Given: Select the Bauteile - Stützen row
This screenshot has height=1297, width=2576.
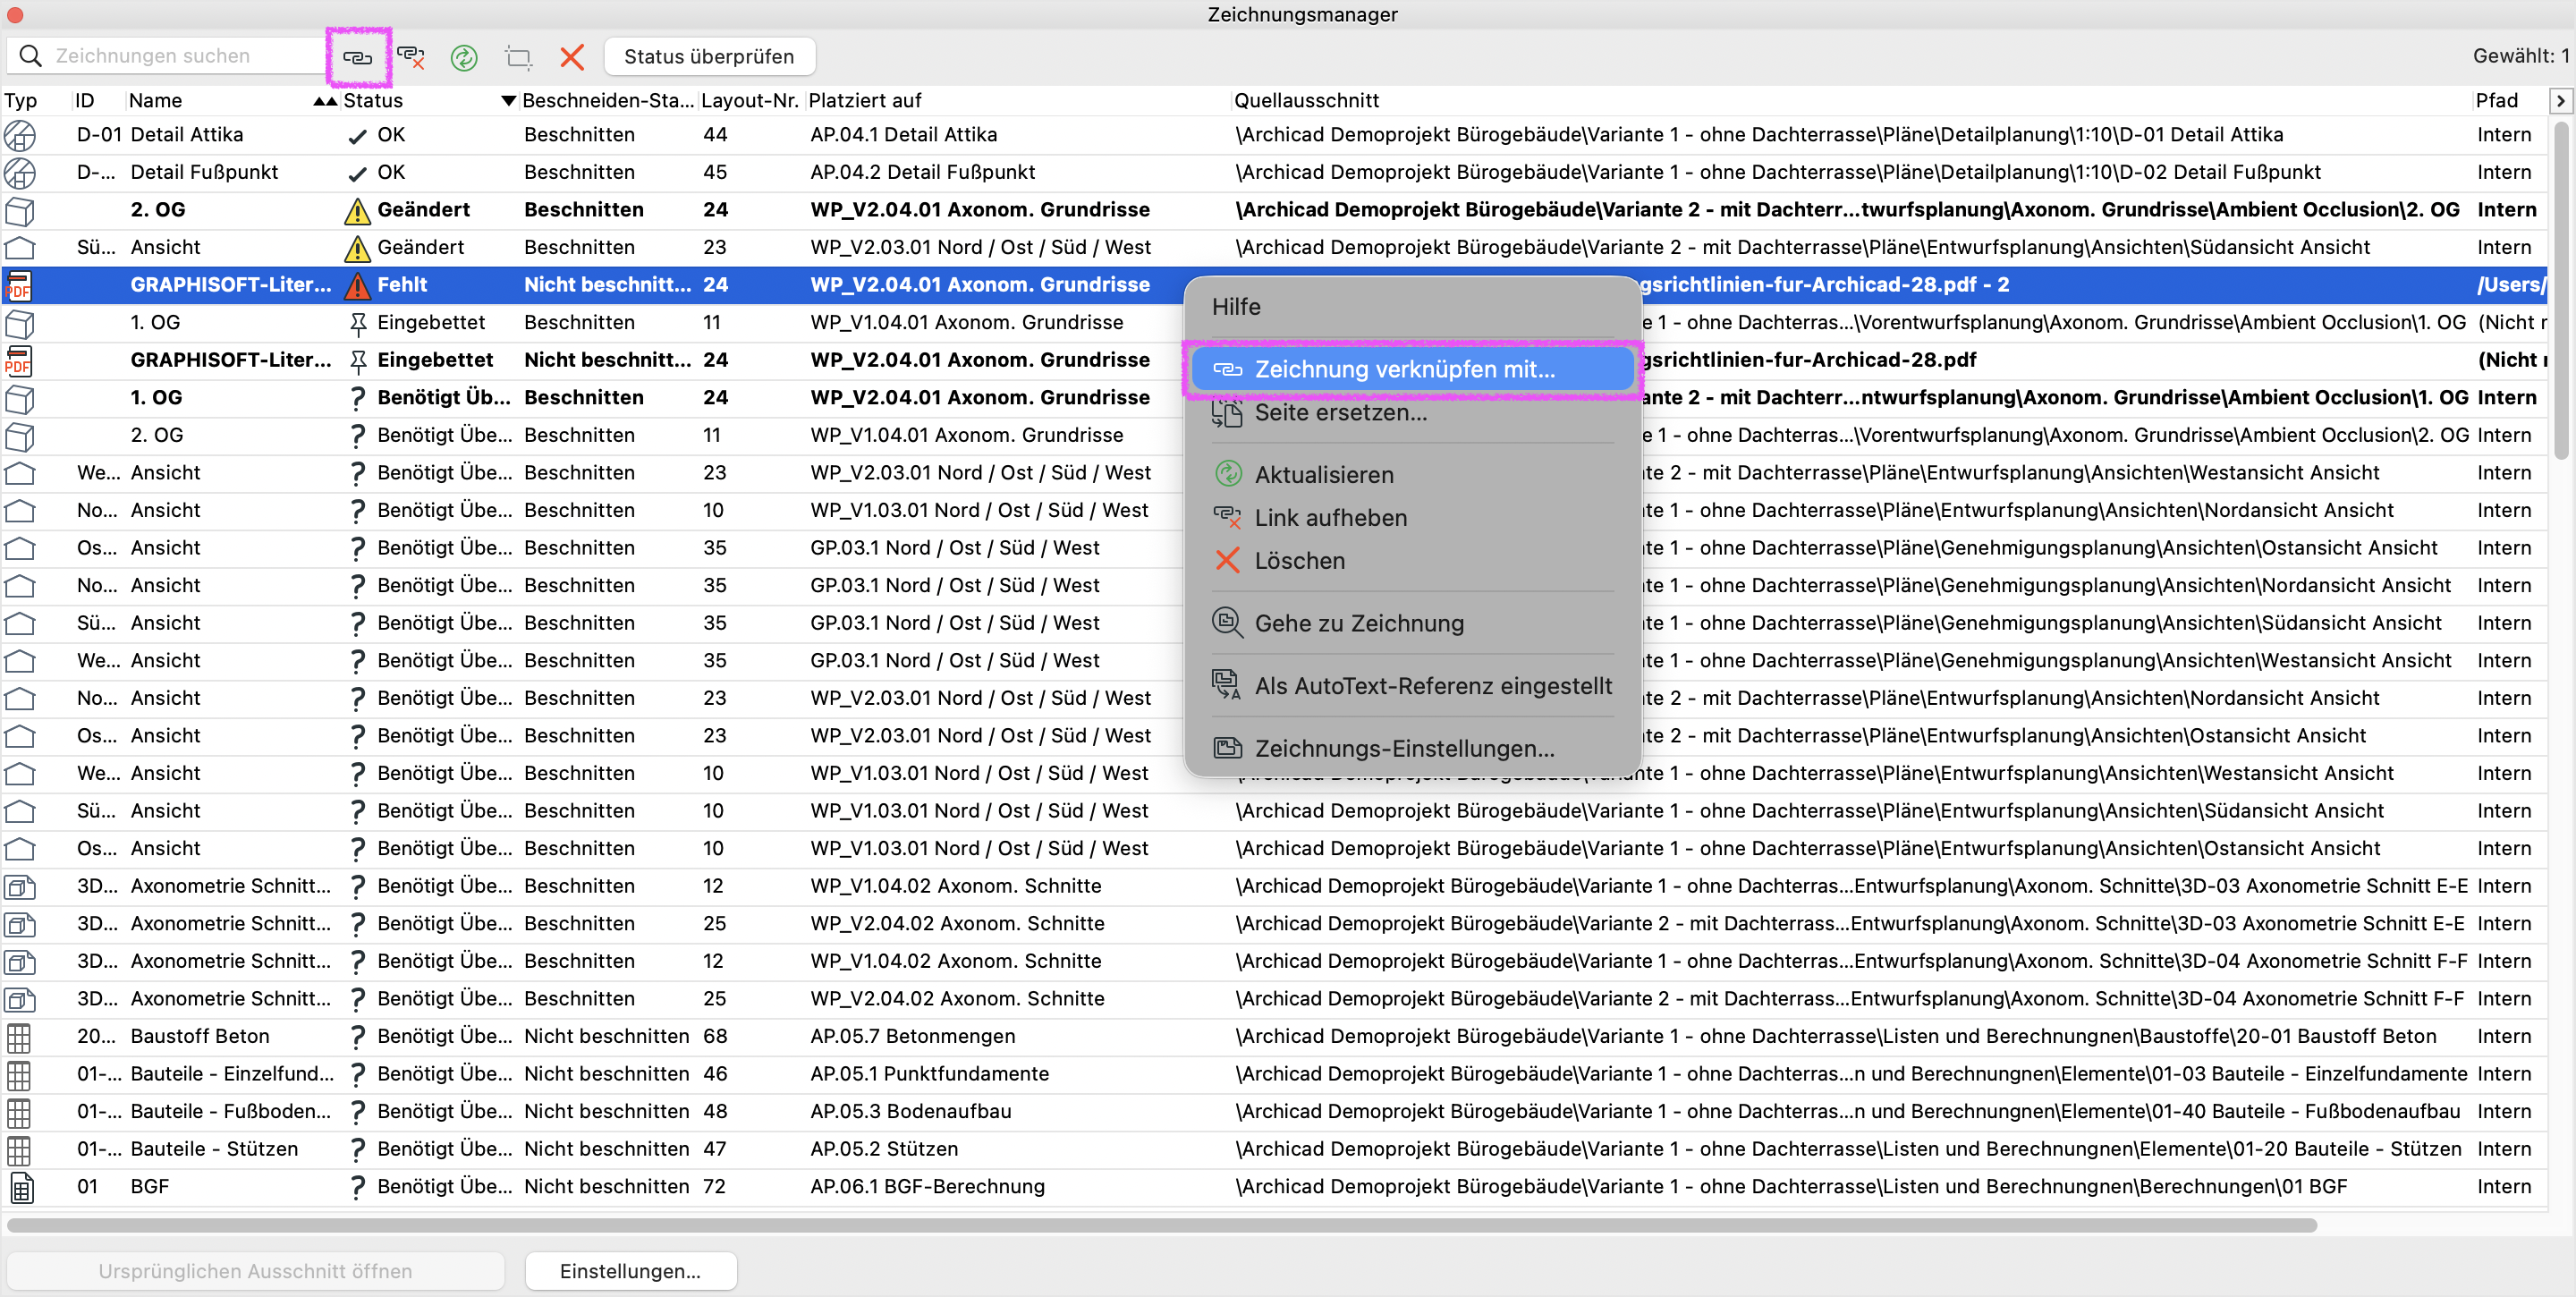Looking at the screenshot, I should click(1274, 1150).
